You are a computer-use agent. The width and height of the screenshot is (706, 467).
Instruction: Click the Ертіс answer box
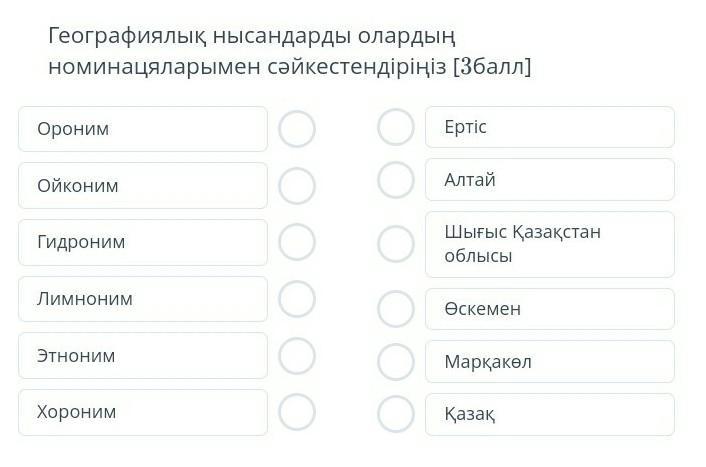tap(550, 127)
